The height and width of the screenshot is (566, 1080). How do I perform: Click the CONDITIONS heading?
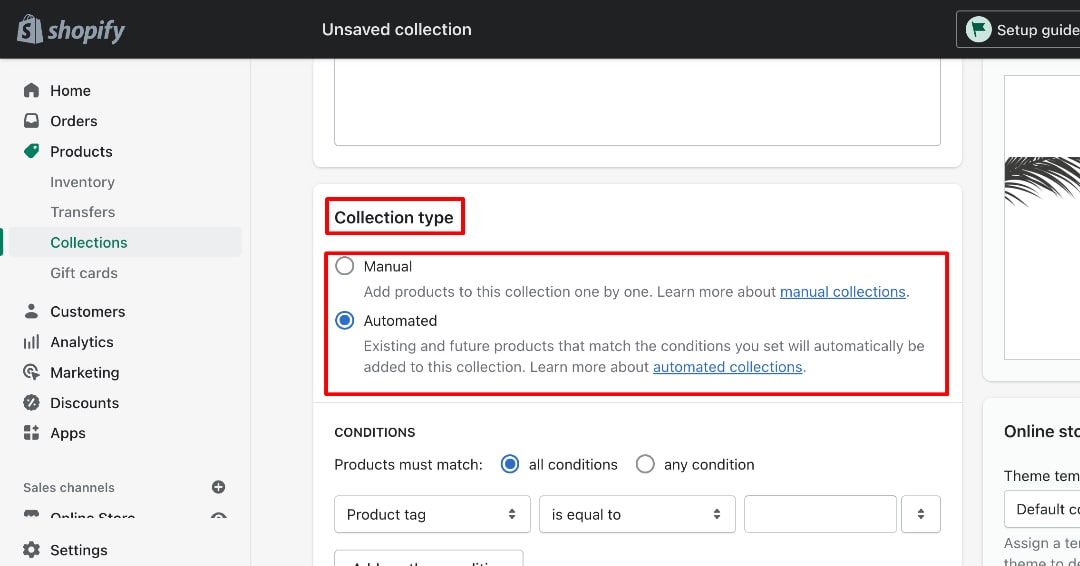tap(375, 432)
